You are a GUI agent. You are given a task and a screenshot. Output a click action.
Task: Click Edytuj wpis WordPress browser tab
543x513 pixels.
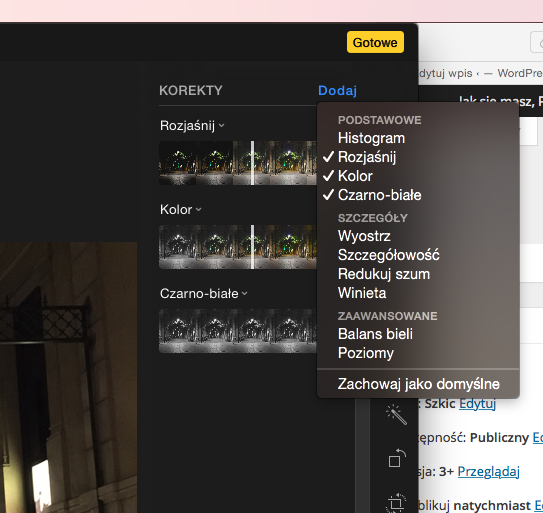coord(481,73)
